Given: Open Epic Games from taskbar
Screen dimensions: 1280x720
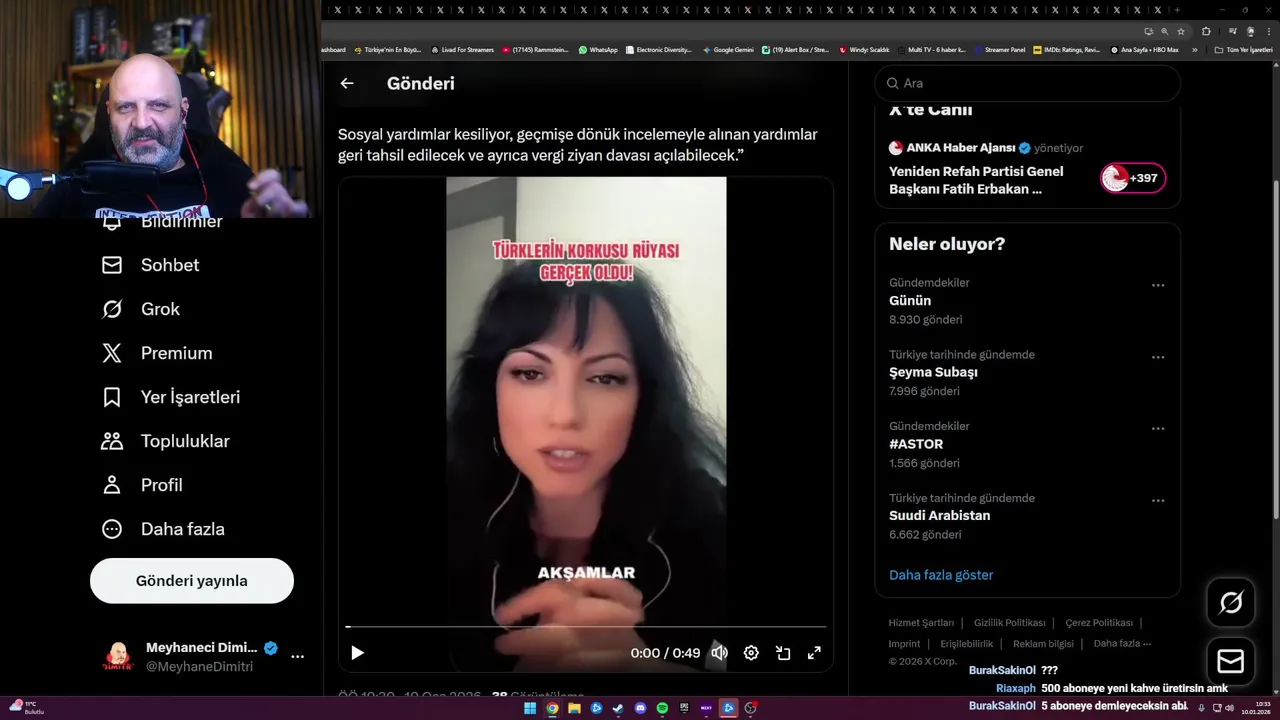Looking at the screenshot, I should (x=684, y=708).
